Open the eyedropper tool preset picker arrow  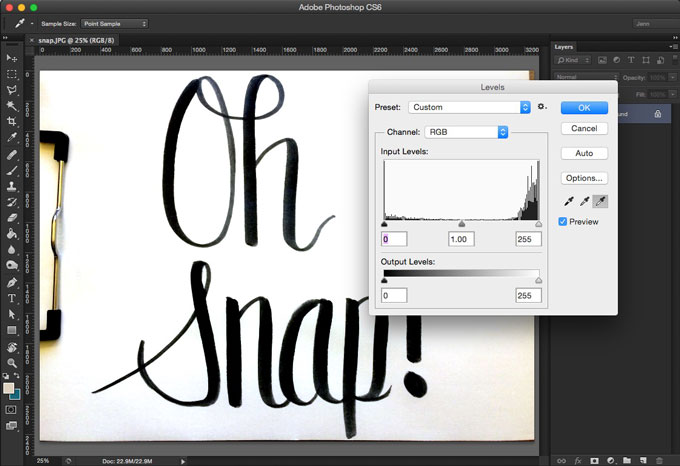coord(32,23)
